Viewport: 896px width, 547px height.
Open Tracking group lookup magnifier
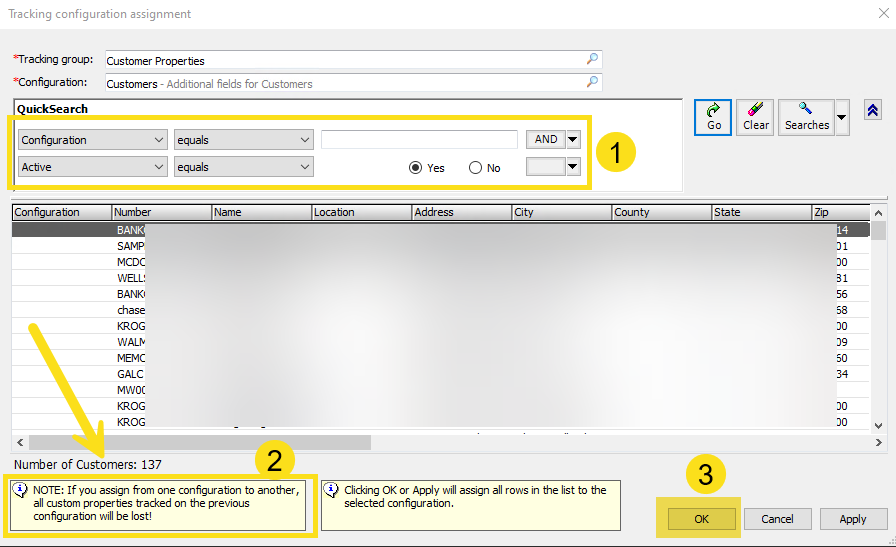[593, 59]
